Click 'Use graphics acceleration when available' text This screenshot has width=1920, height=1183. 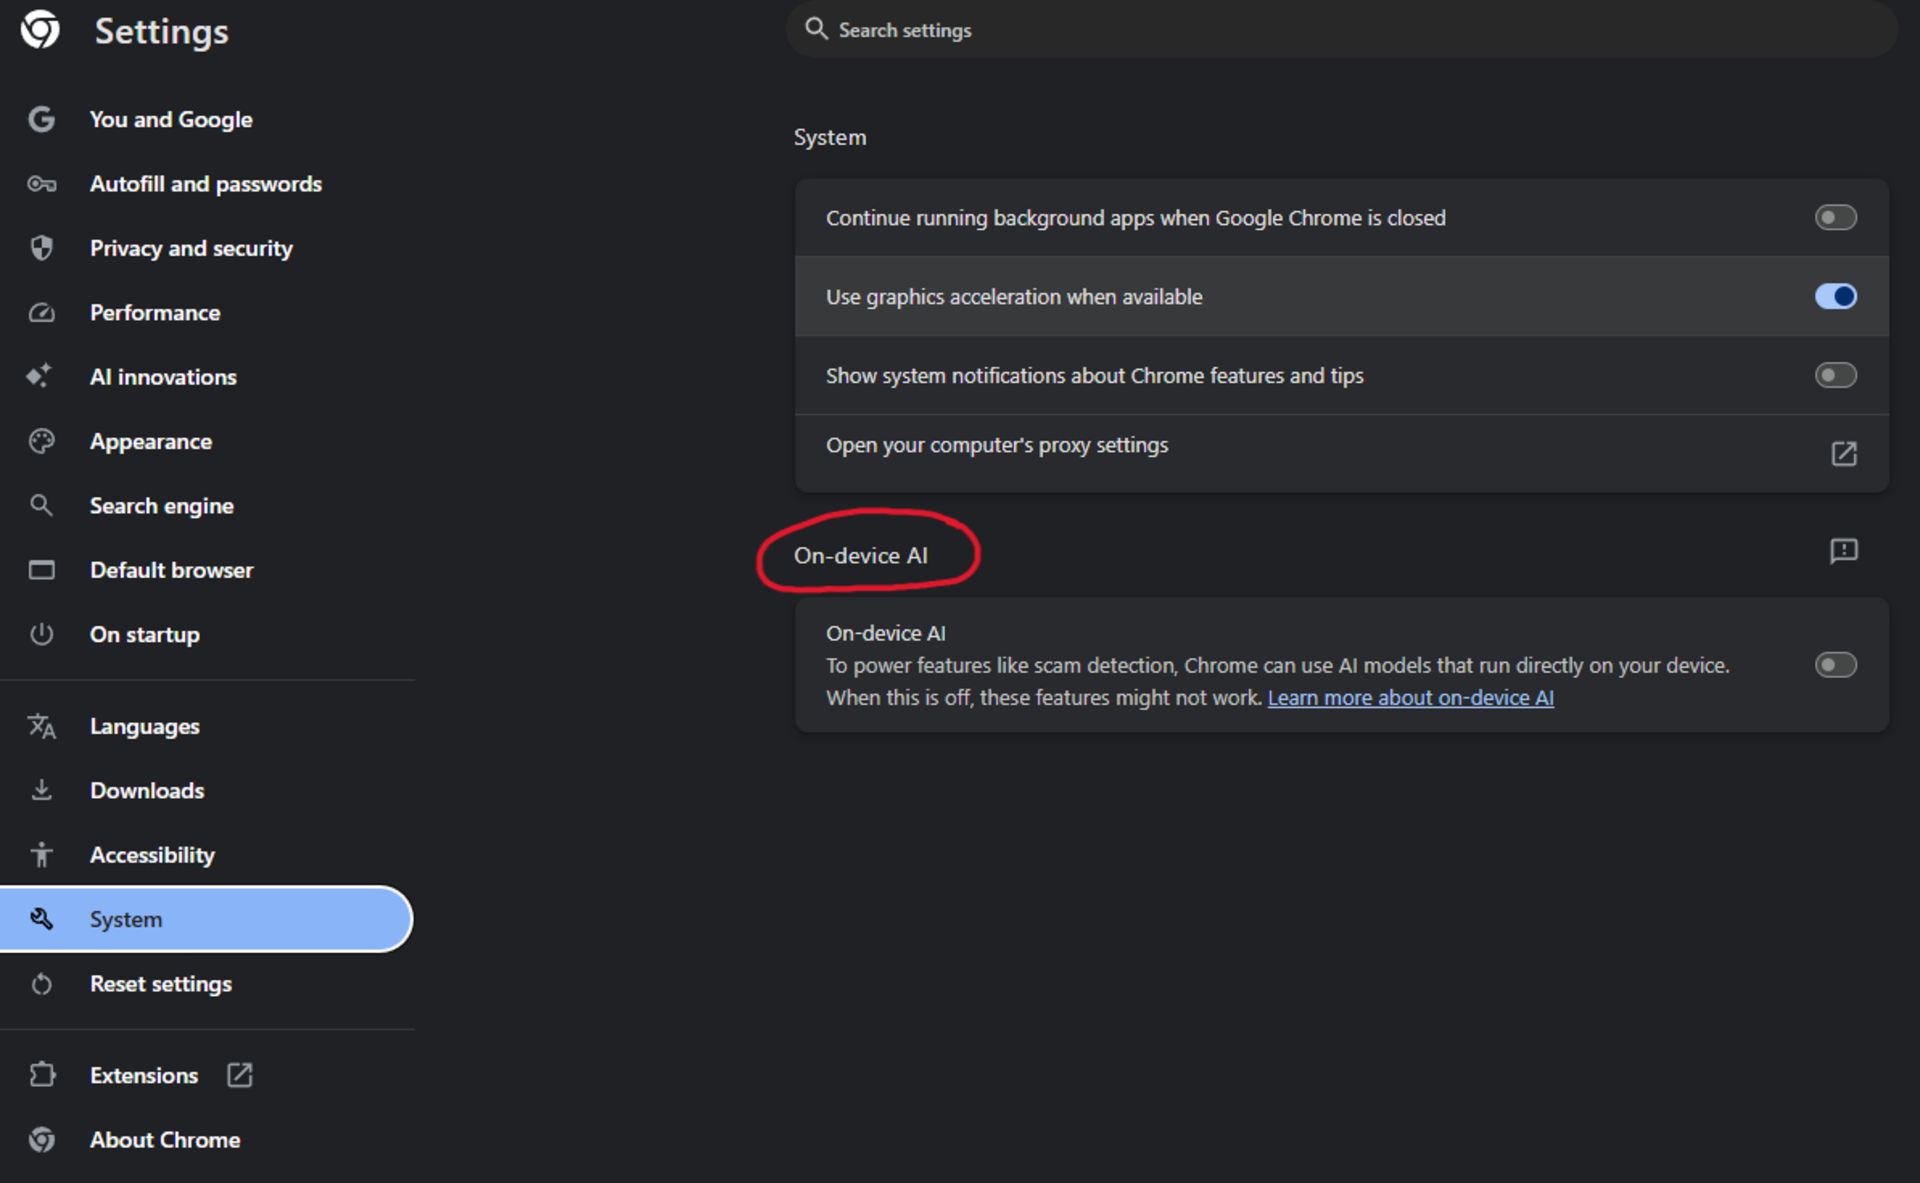(1014, 296)
